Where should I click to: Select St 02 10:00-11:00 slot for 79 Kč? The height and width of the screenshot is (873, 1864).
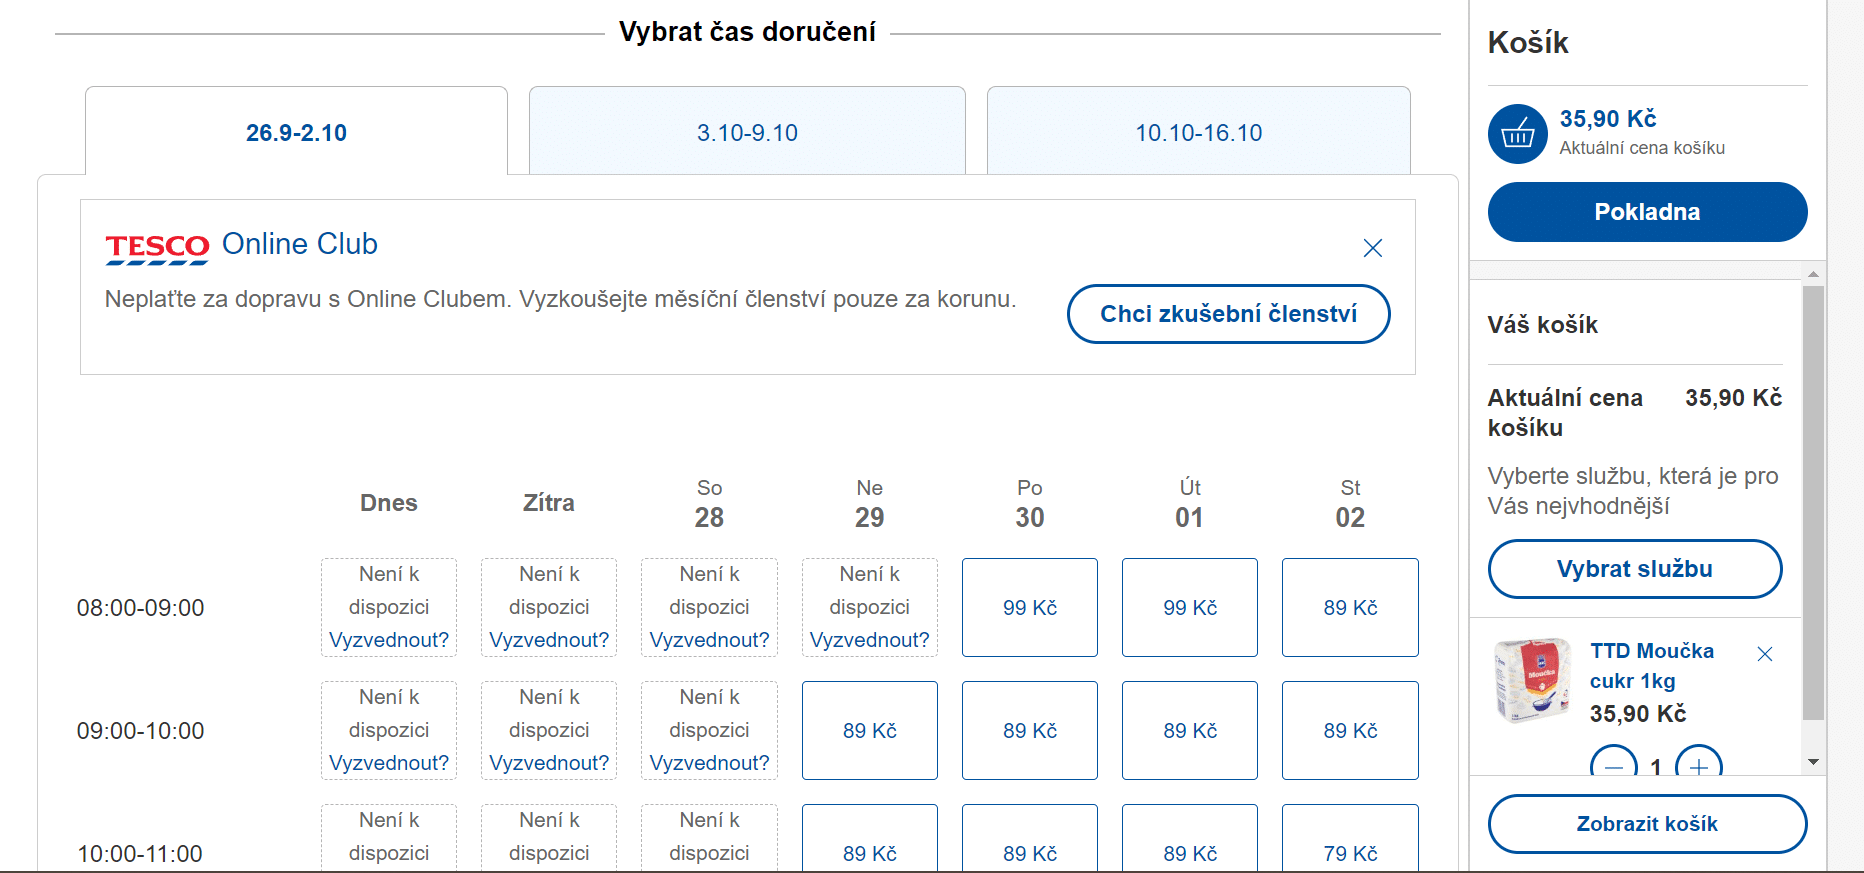[1350, 838]
